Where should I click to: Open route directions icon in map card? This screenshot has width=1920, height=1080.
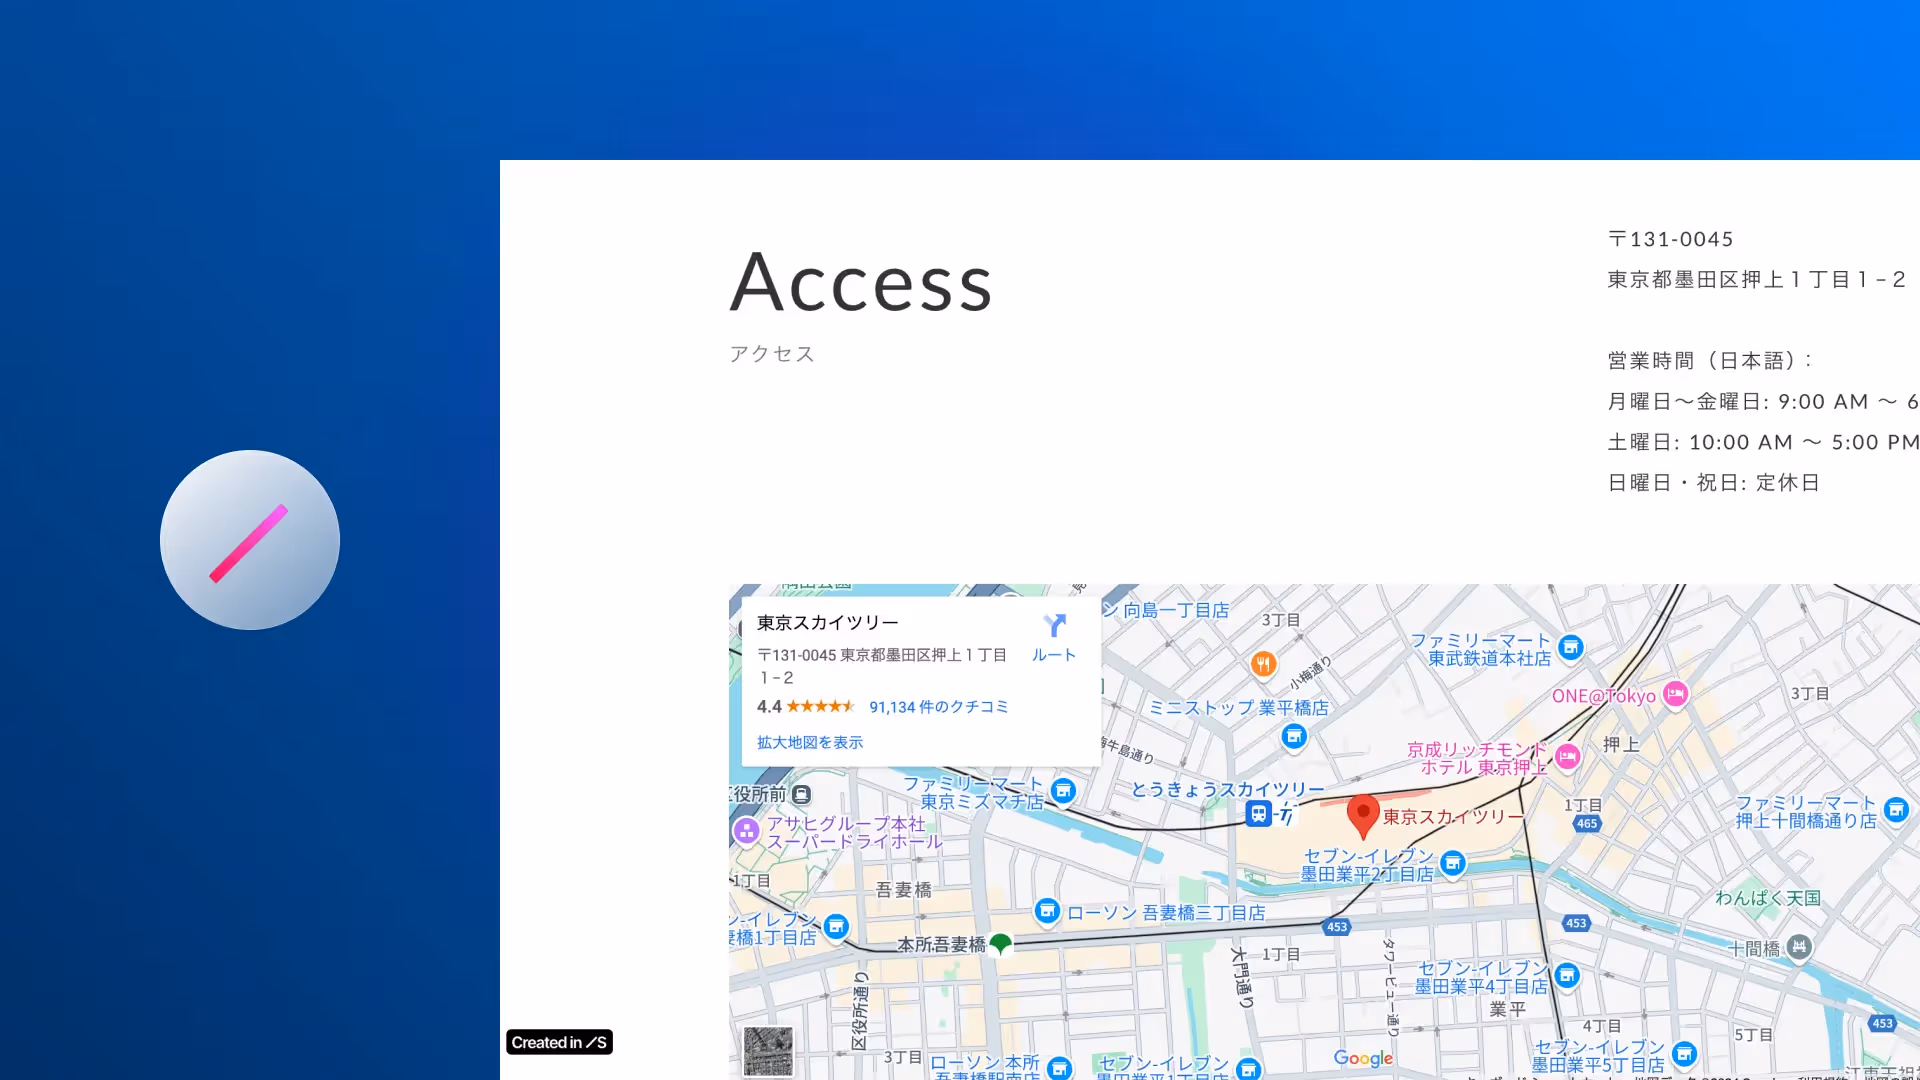click(1054, 627)
